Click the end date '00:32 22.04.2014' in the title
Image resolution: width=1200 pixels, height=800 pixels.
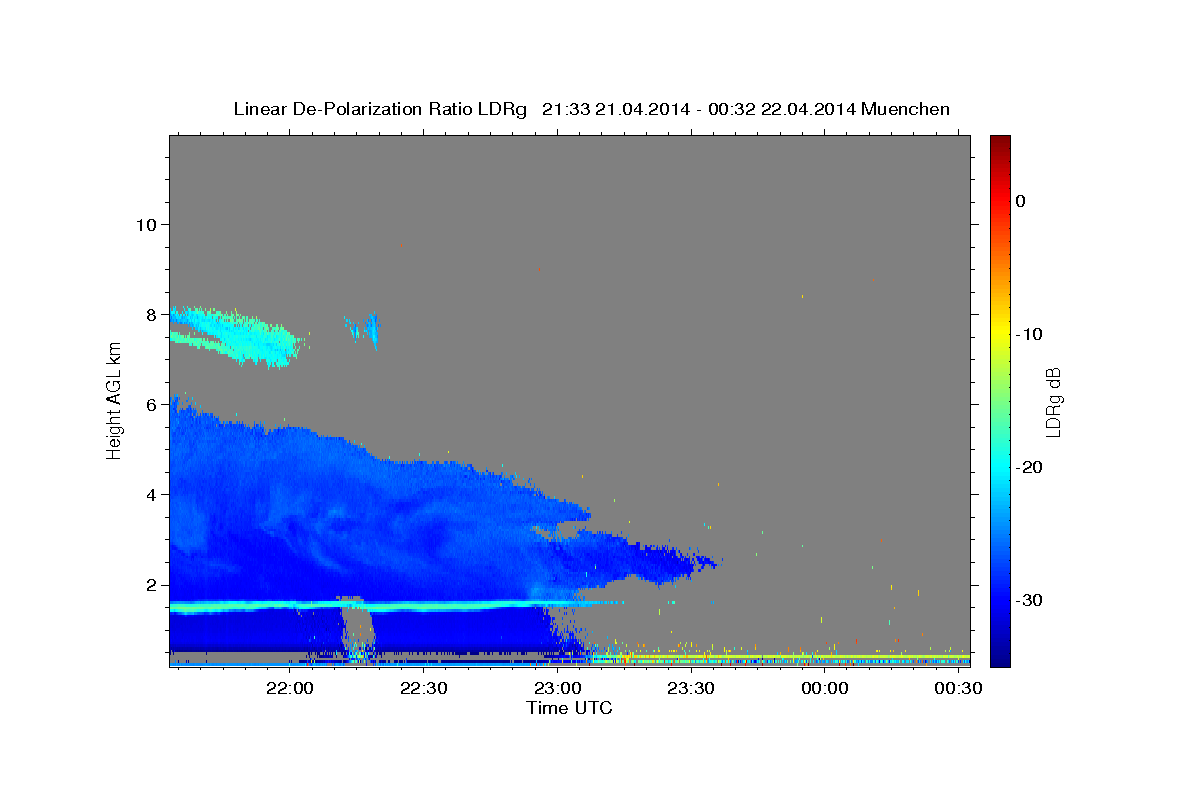point(780,109)
